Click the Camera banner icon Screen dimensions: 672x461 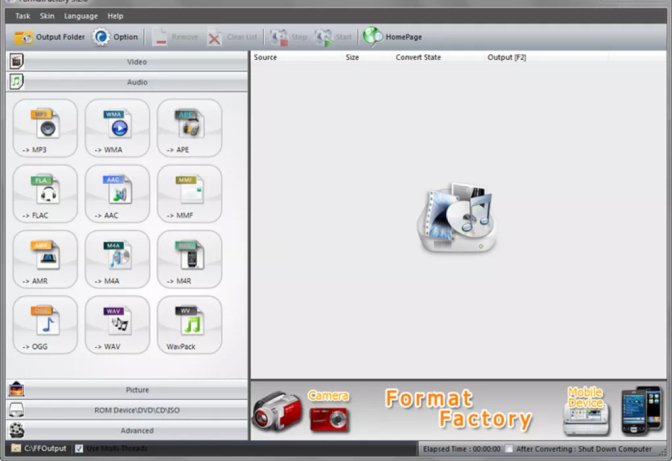coord(329,410)
